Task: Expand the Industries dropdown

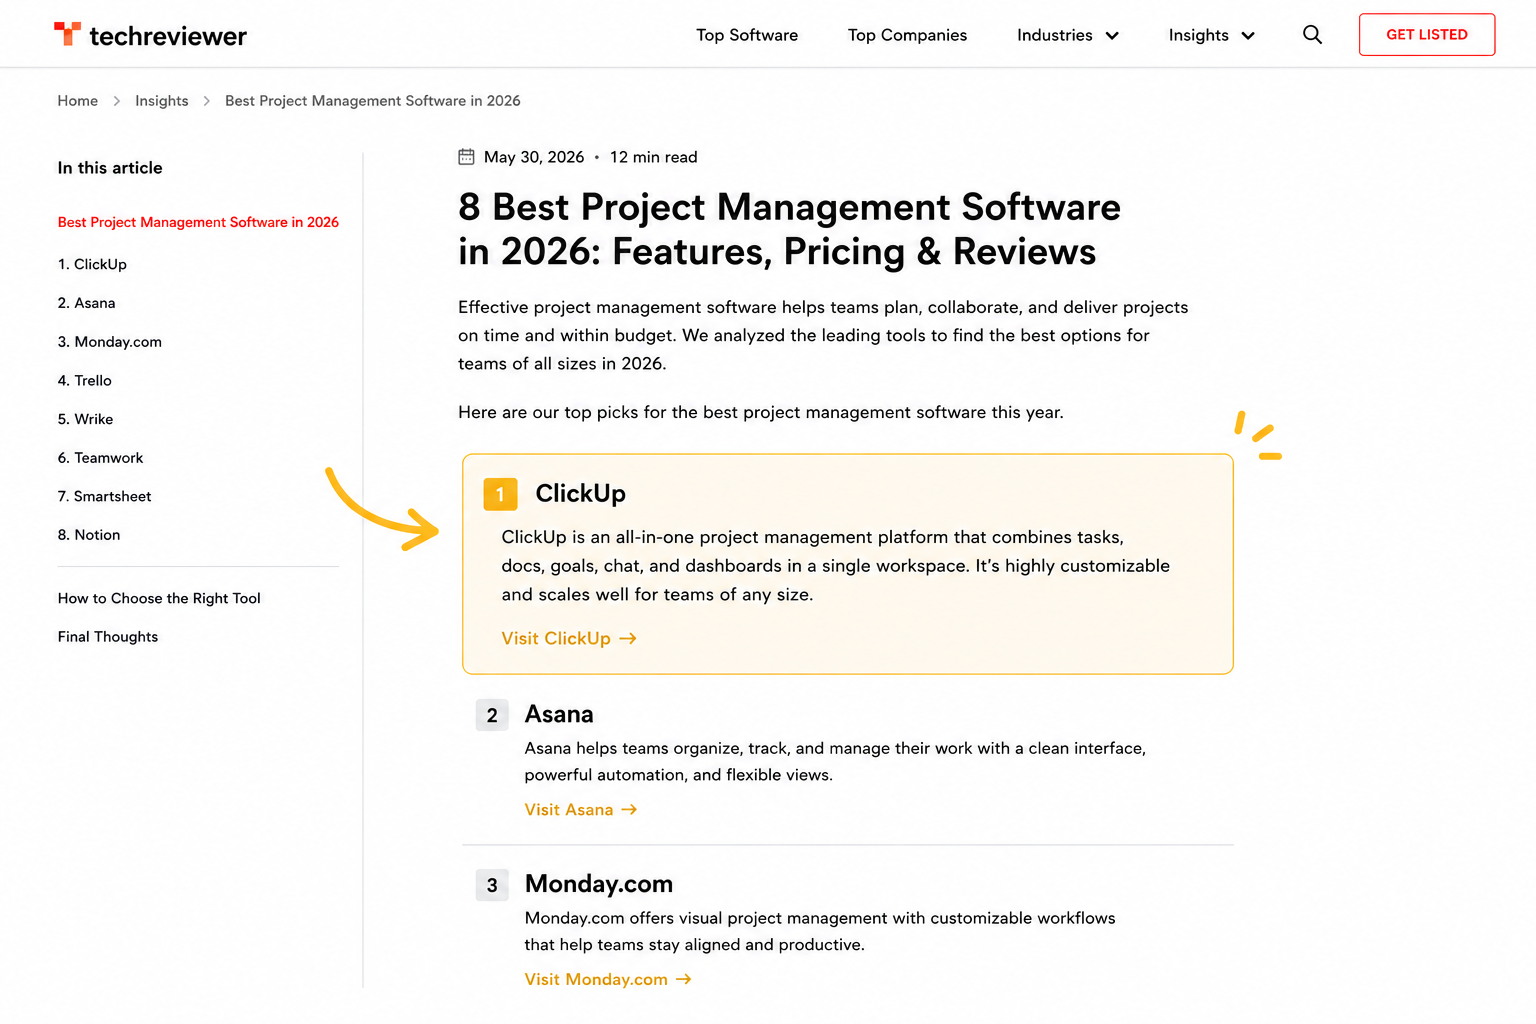Action: click(1068, 35)
